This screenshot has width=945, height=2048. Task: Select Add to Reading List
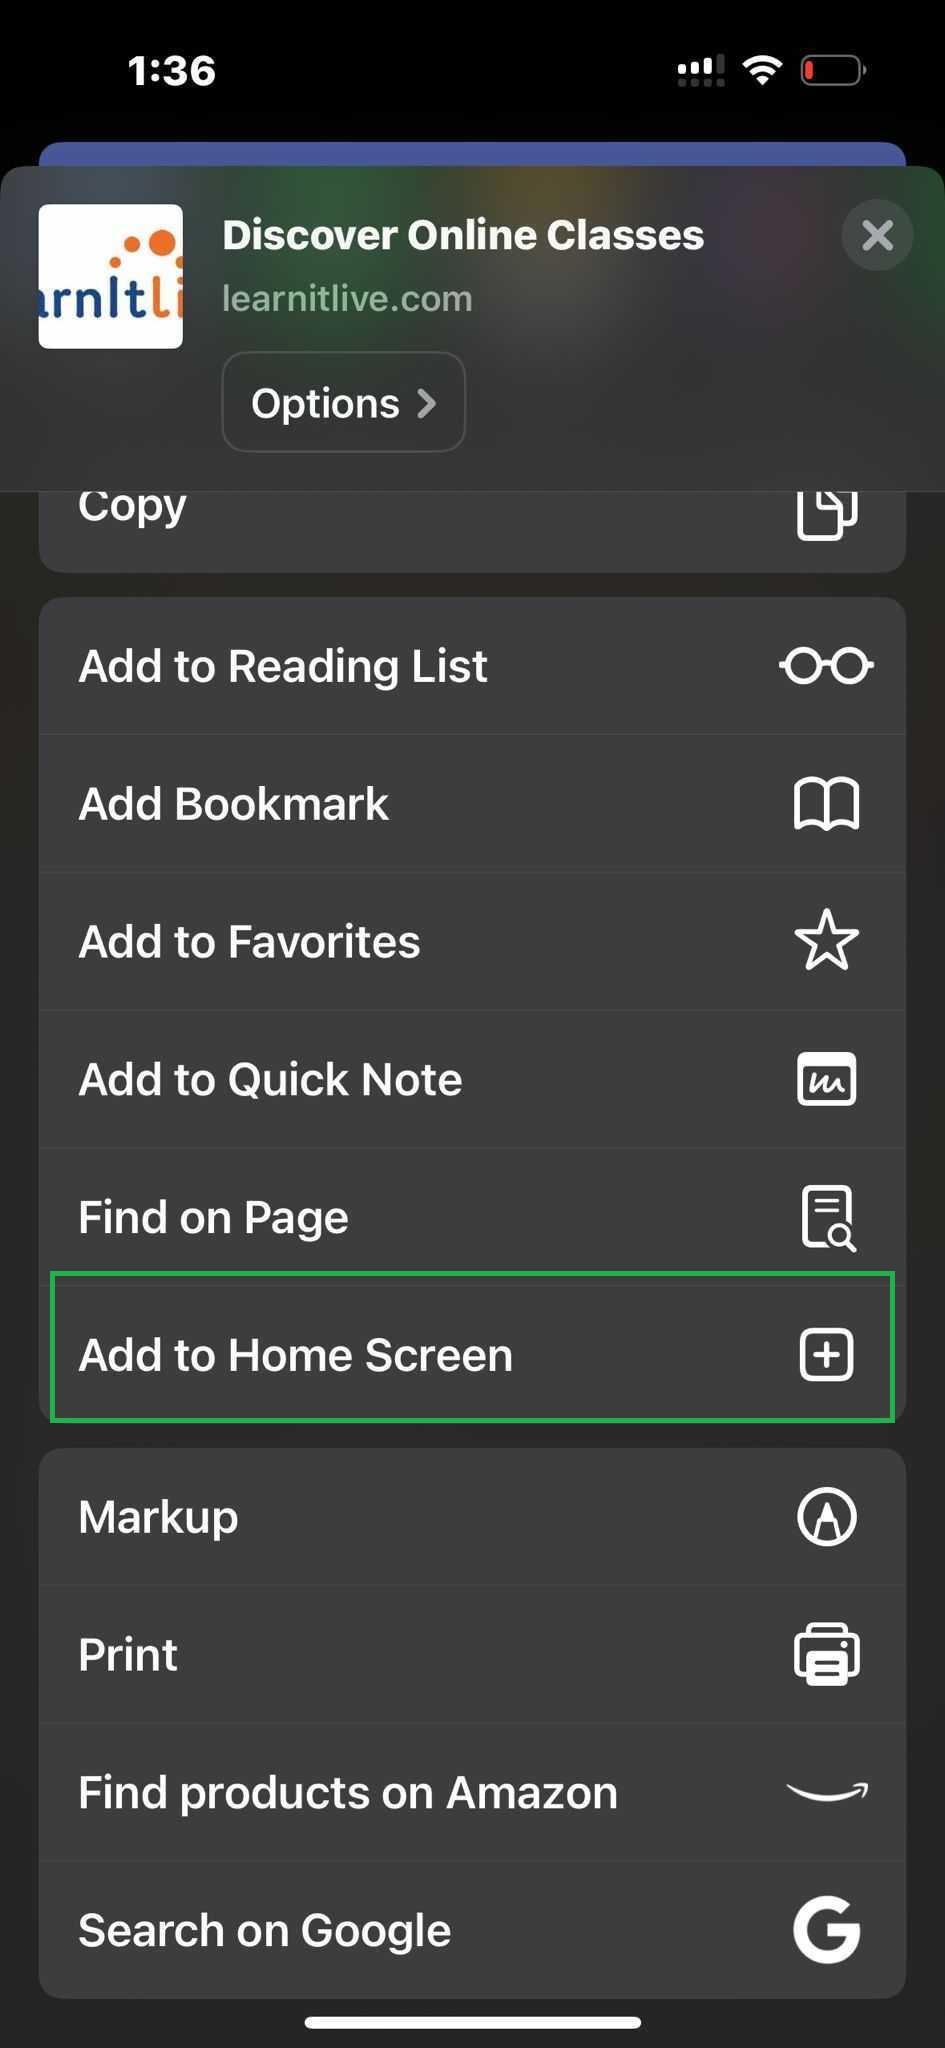pyautogui.click(x=283, y=666)
